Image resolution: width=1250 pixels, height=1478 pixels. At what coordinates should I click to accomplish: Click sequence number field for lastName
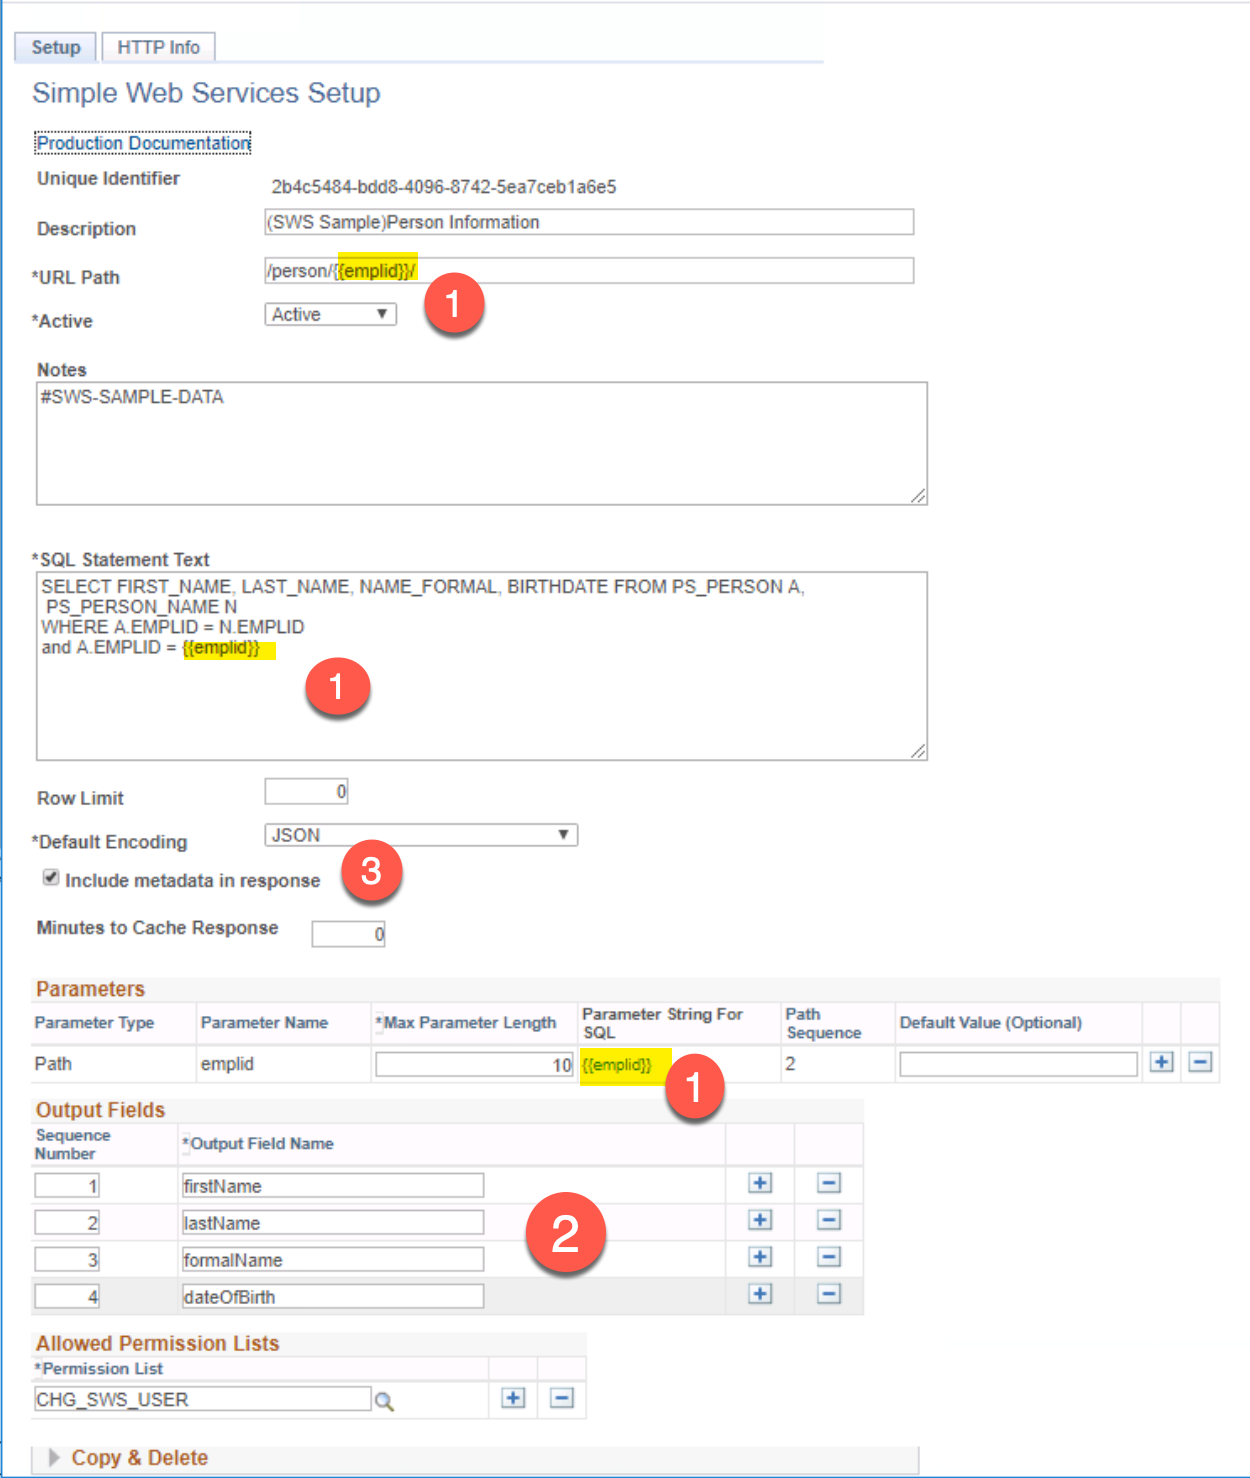click(67, 1223)
